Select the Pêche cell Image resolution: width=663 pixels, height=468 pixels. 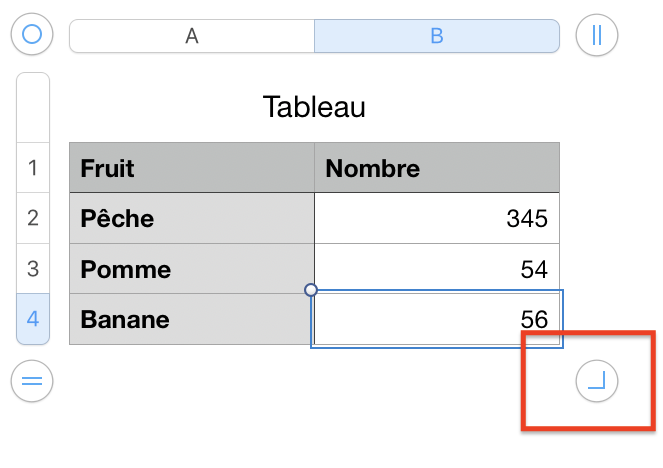[x=191, y=218]
